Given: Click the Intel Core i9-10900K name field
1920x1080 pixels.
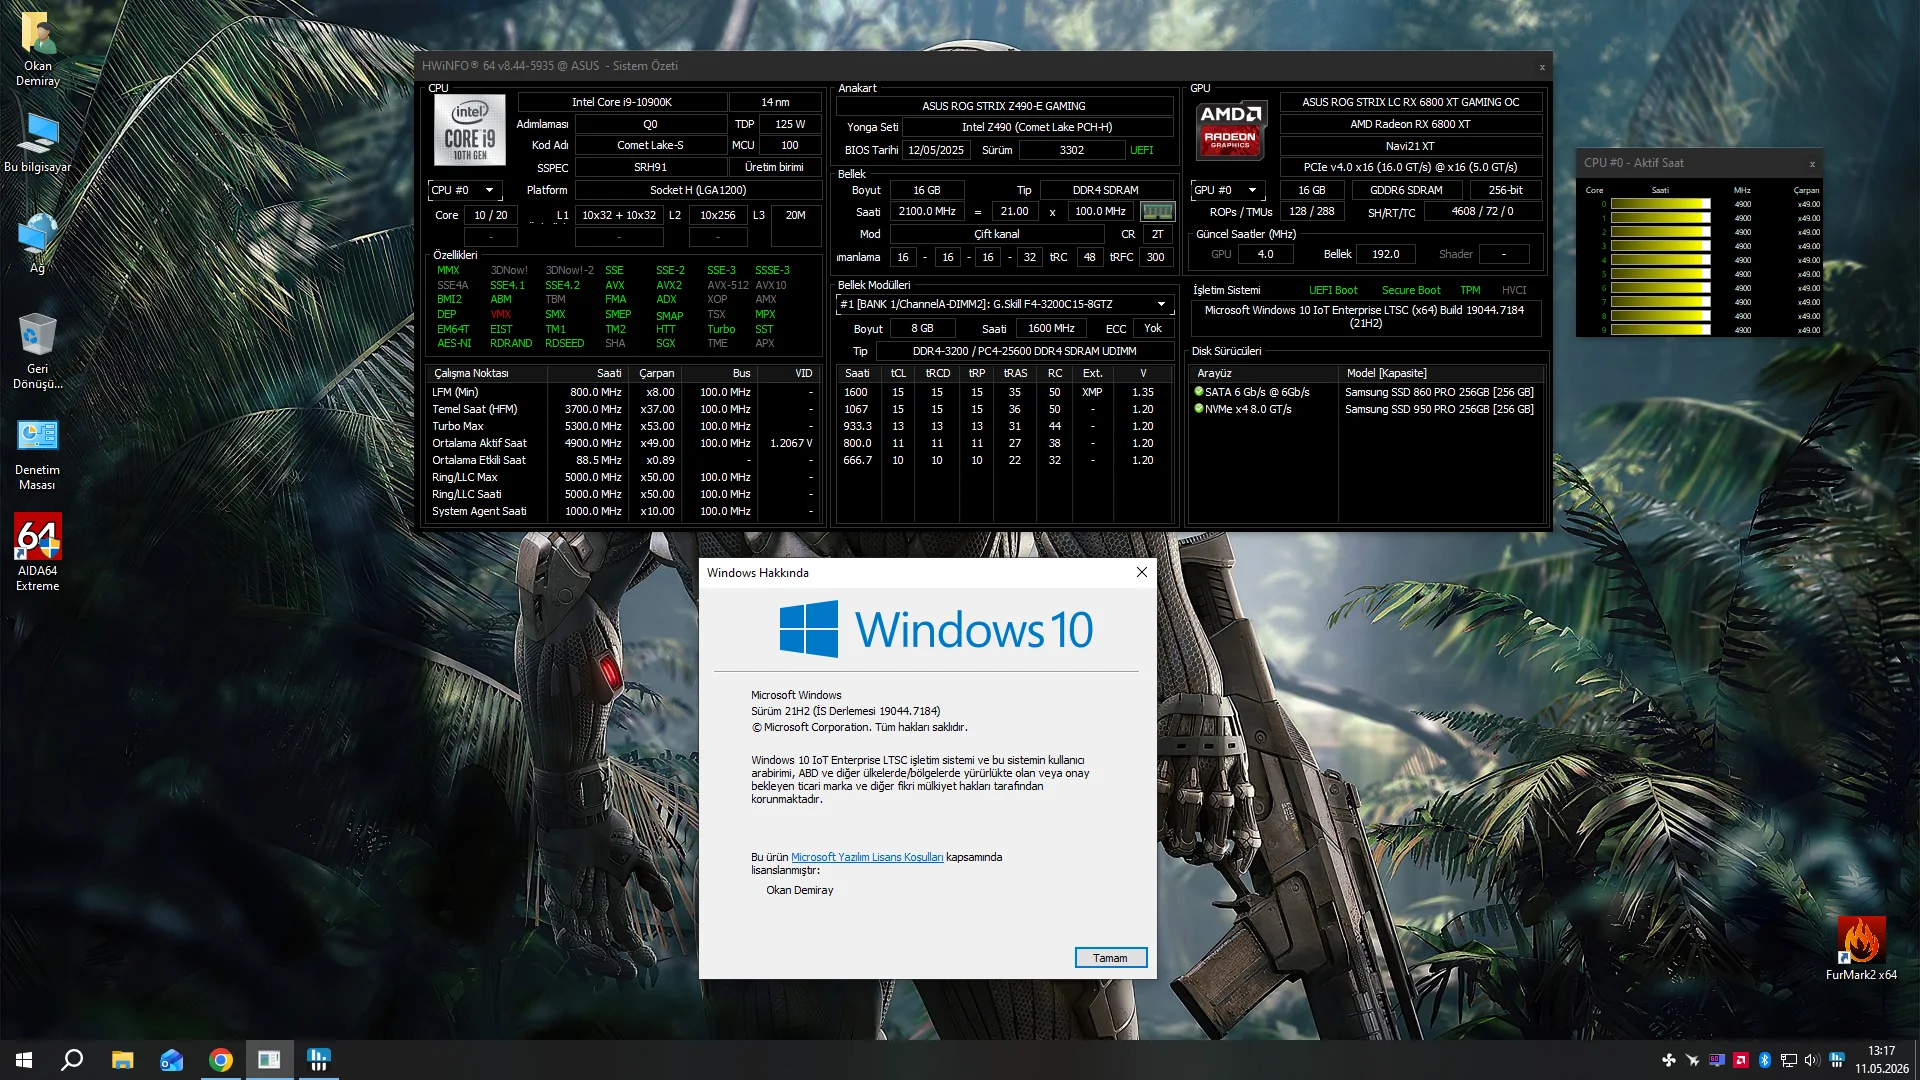Looking at the screenshot, I should [x=622, y=102].
